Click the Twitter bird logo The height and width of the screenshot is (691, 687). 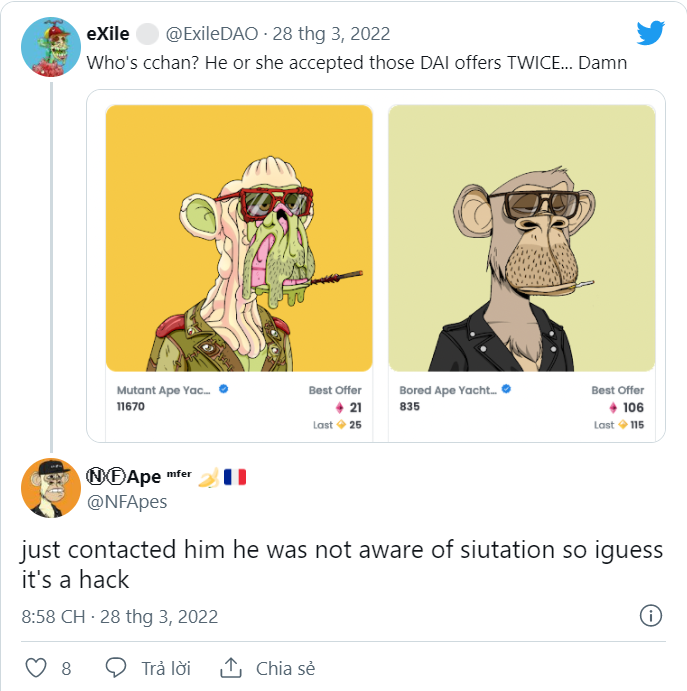coord(651,33)
